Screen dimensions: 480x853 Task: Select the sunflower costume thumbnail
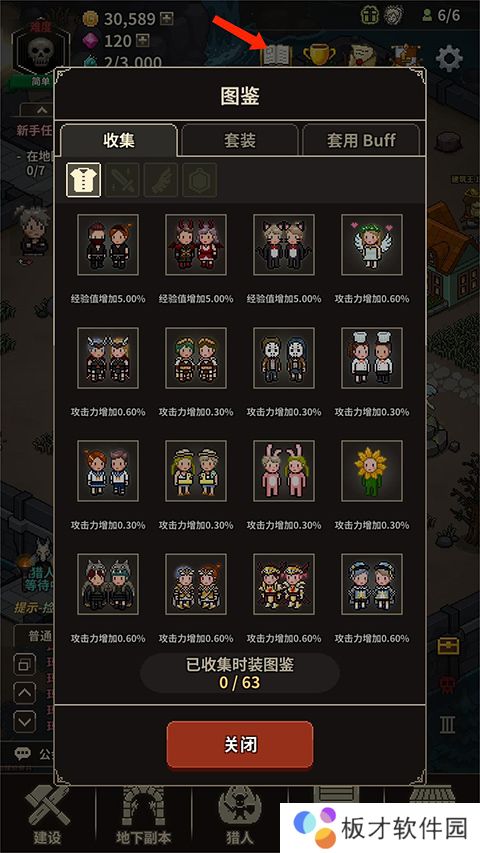pos(372,471)
